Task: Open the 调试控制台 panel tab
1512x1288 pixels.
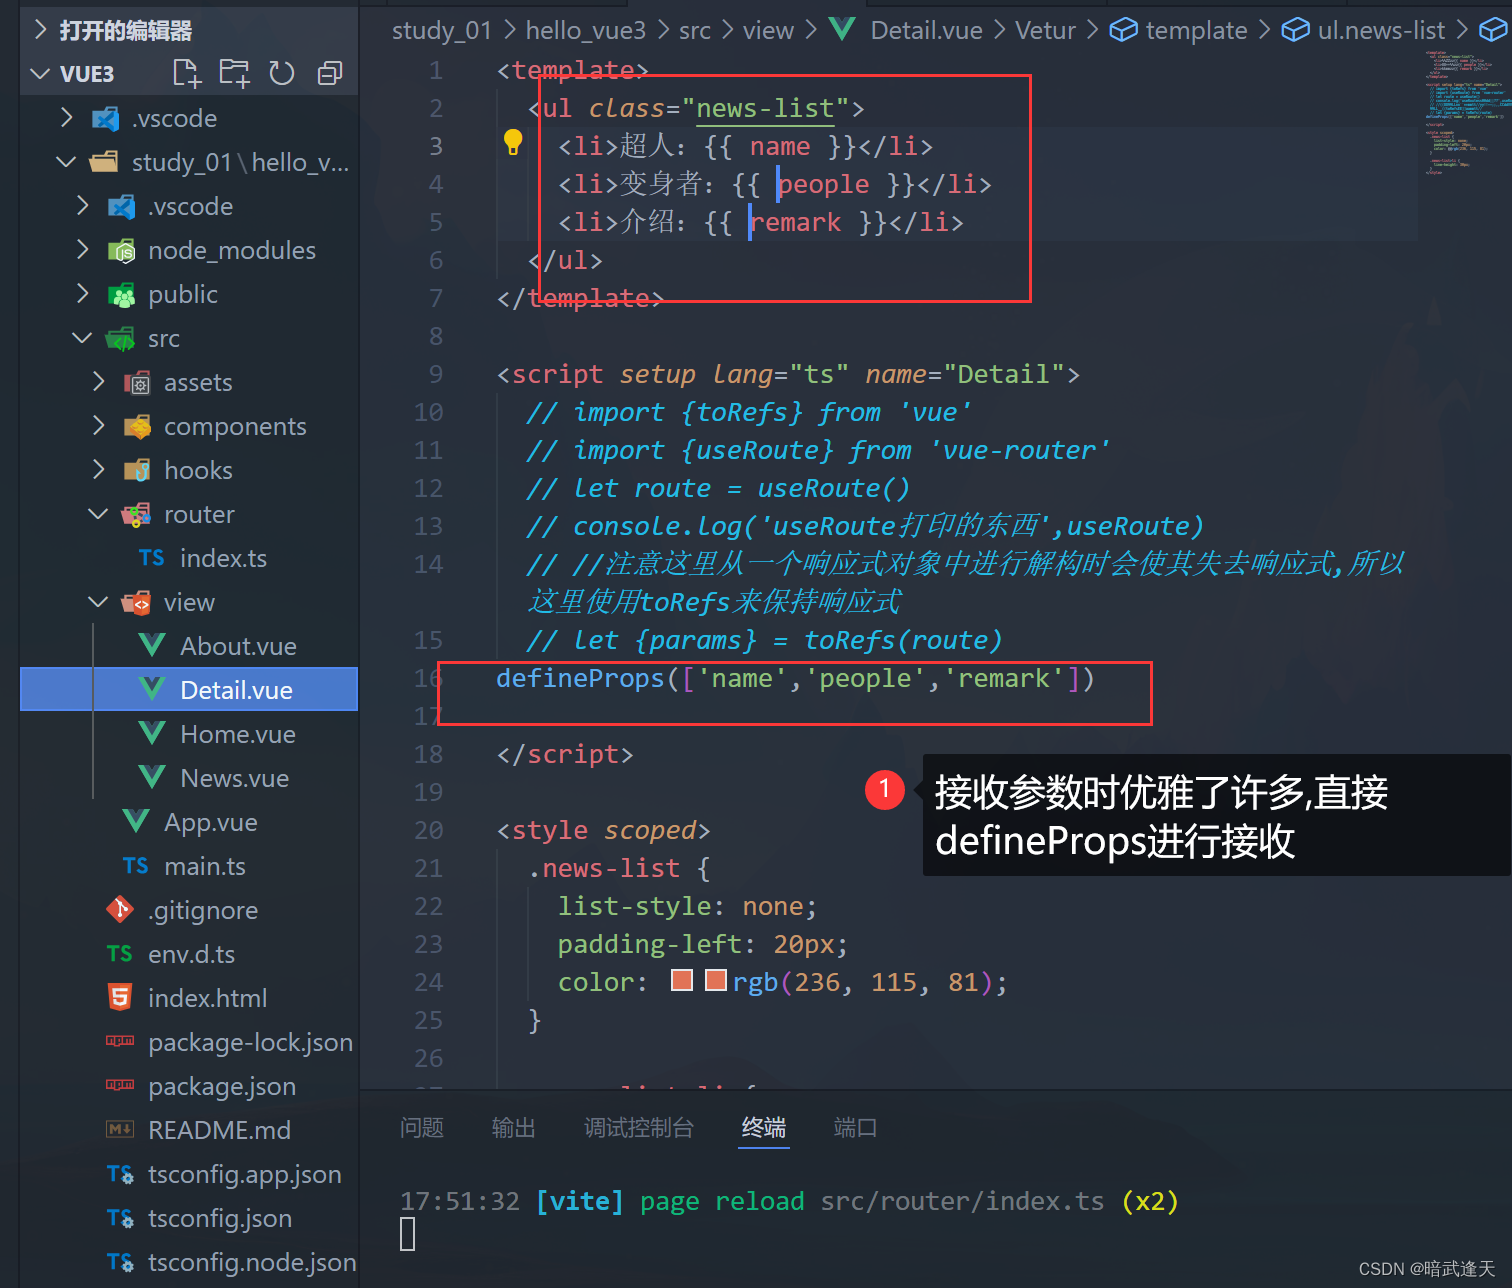Action: click(x=639, y=1128)
